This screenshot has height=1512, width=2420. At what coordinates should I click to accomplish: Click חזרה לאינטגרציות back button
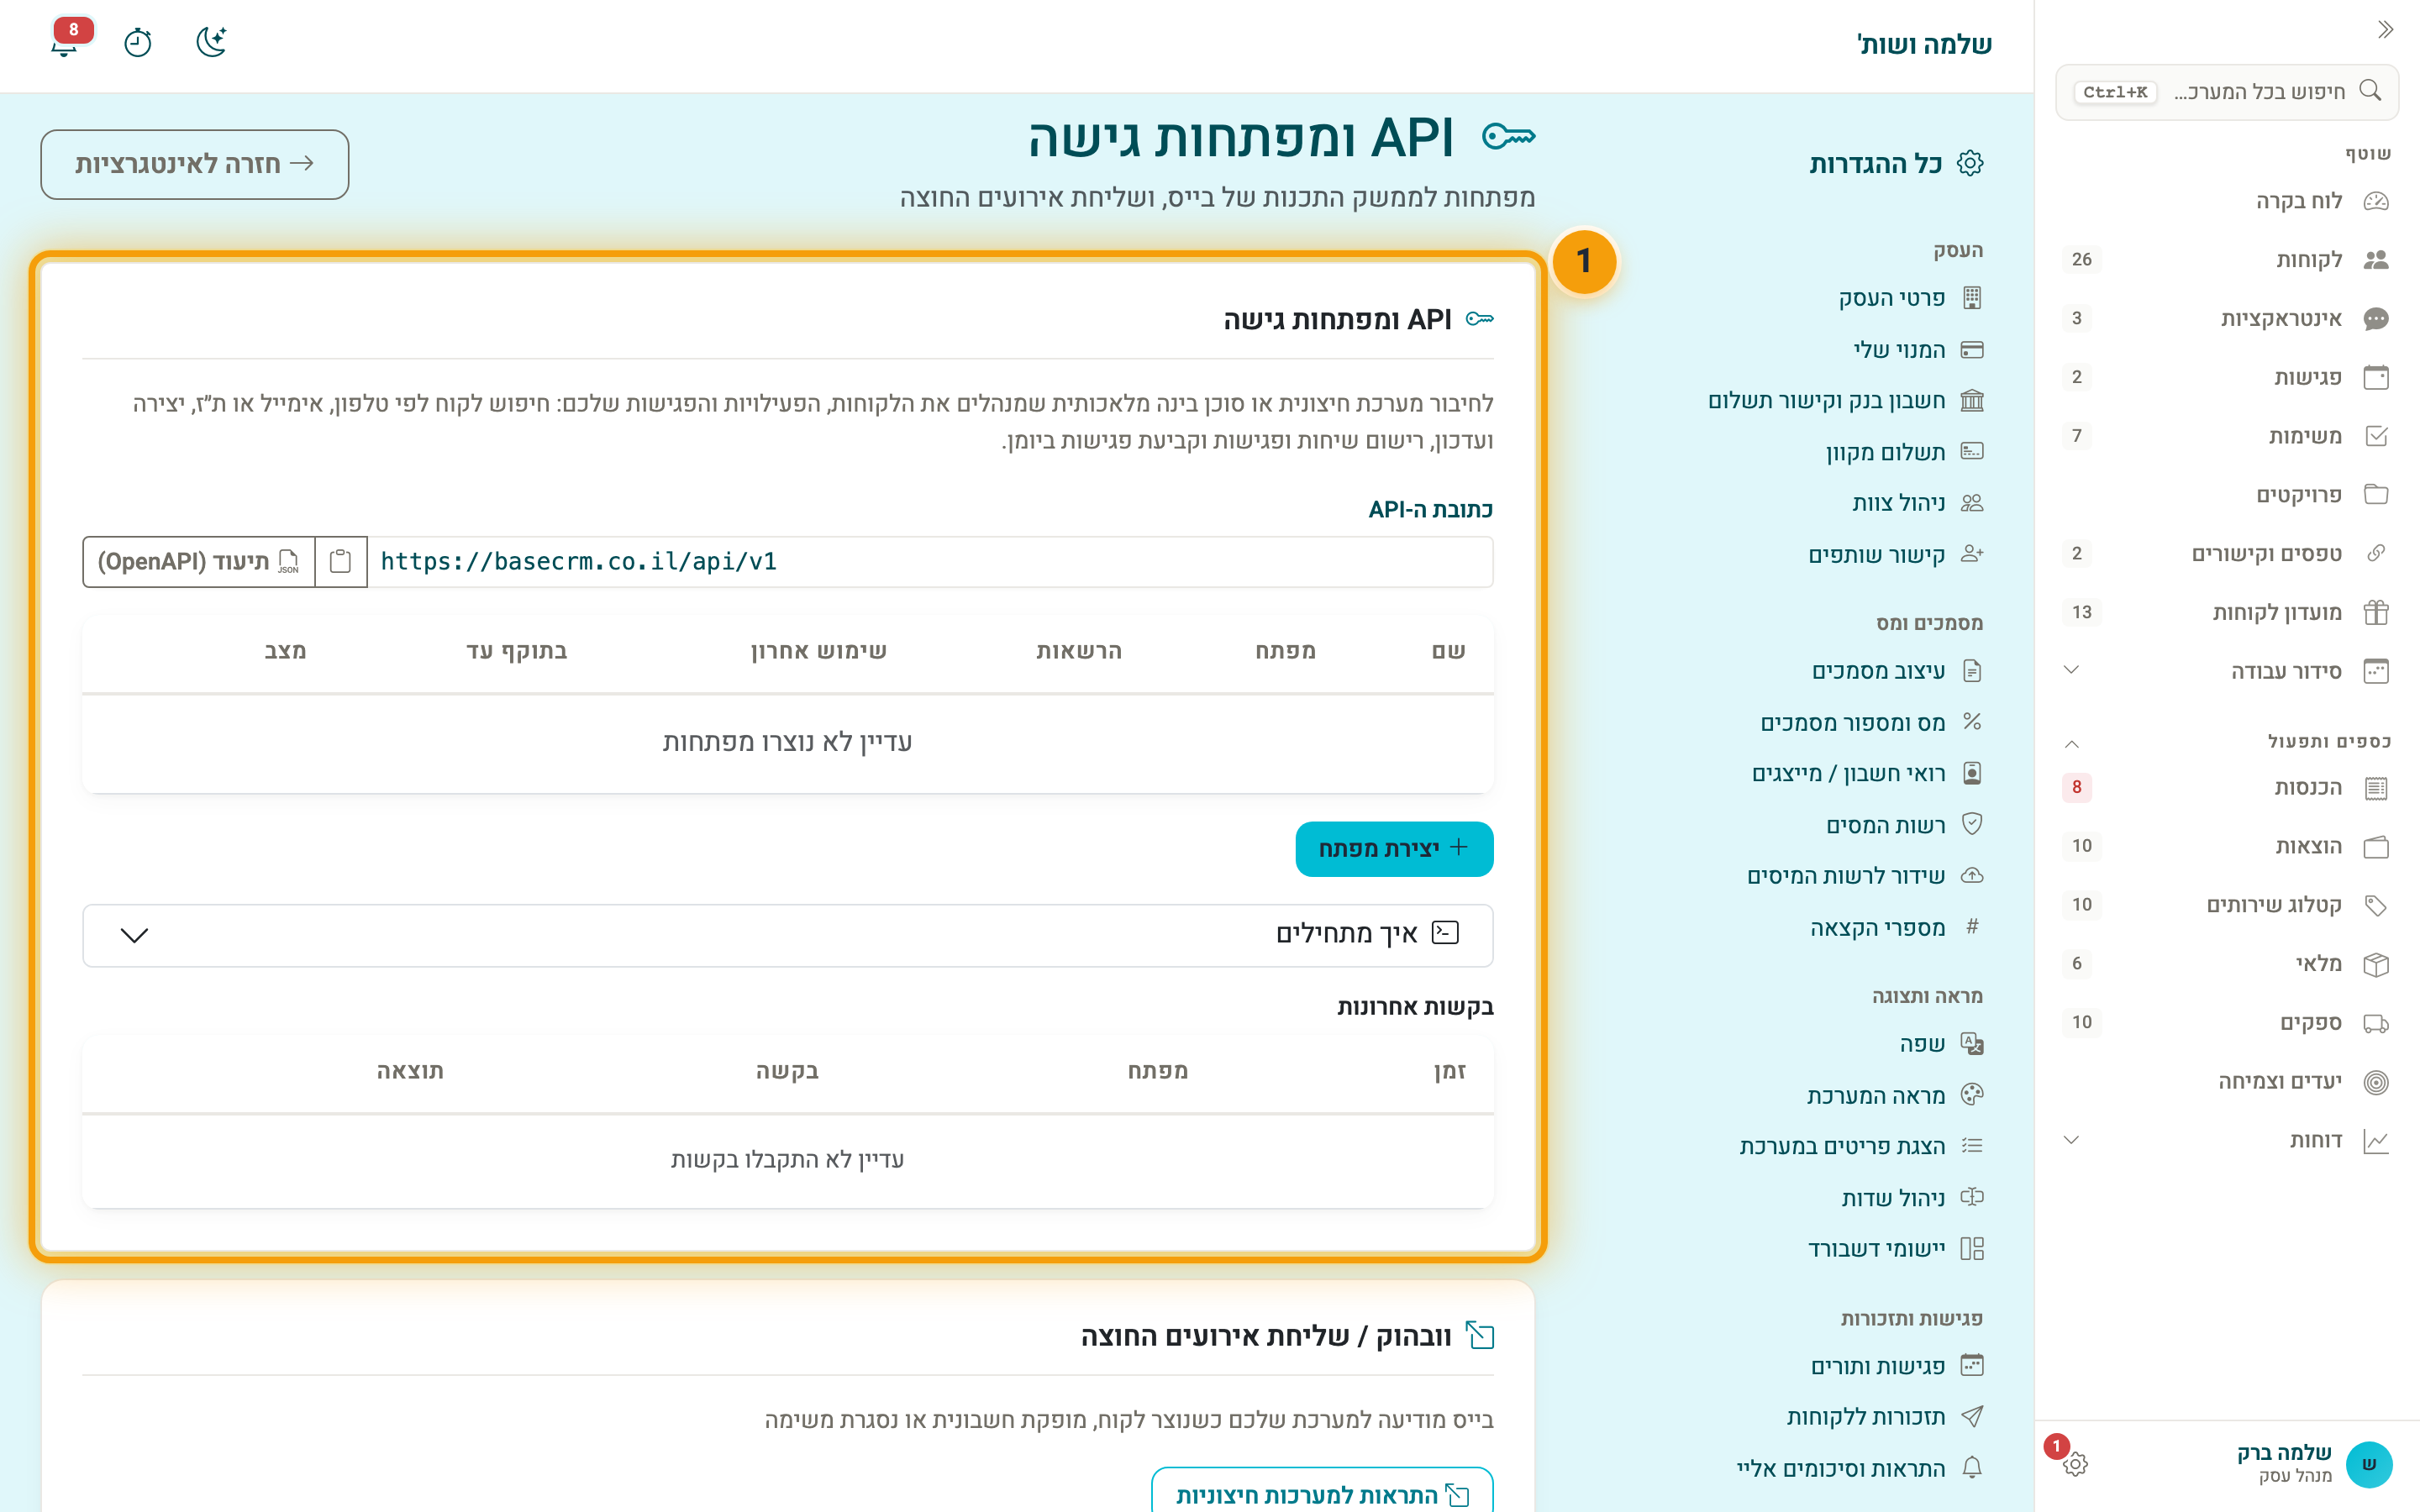click(195, 164)
